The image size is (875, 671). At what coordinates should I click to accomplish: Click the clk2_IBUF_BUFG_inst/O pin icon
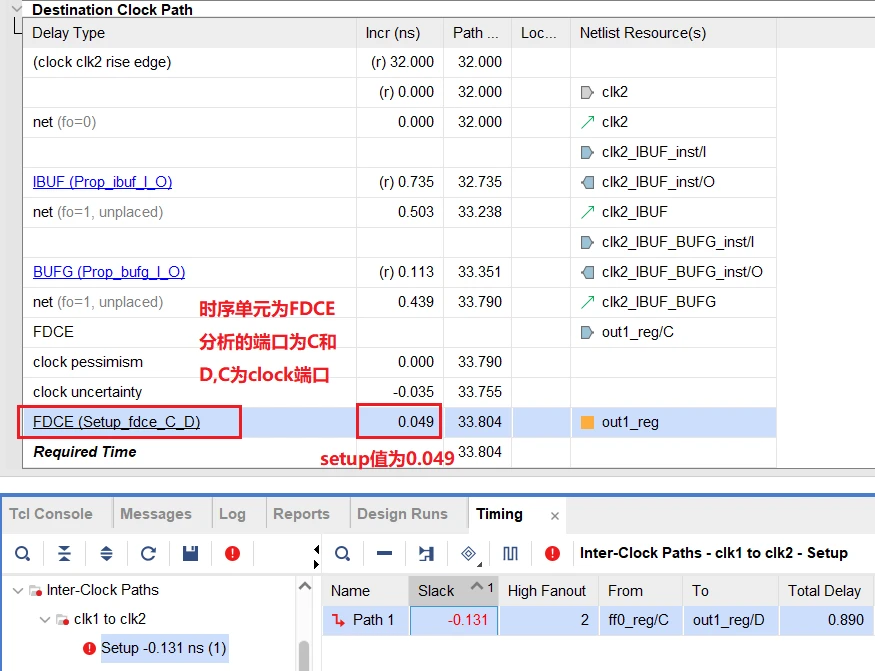tap(587, 272)
